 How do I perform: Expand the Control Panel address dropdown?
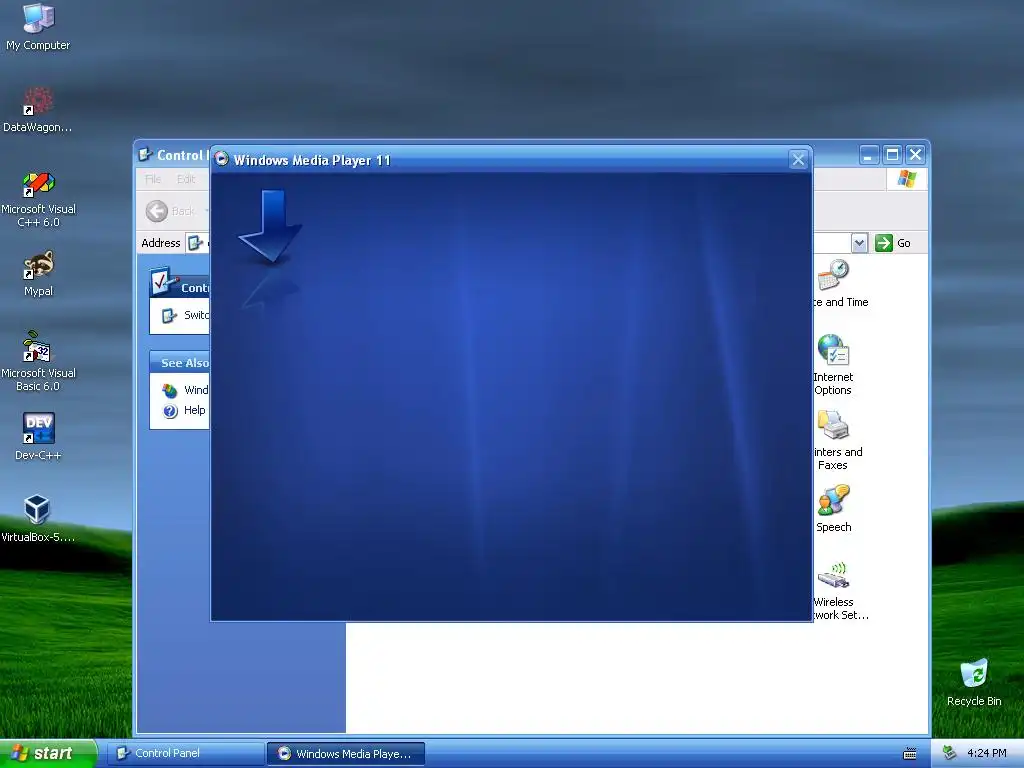[859, 243]
